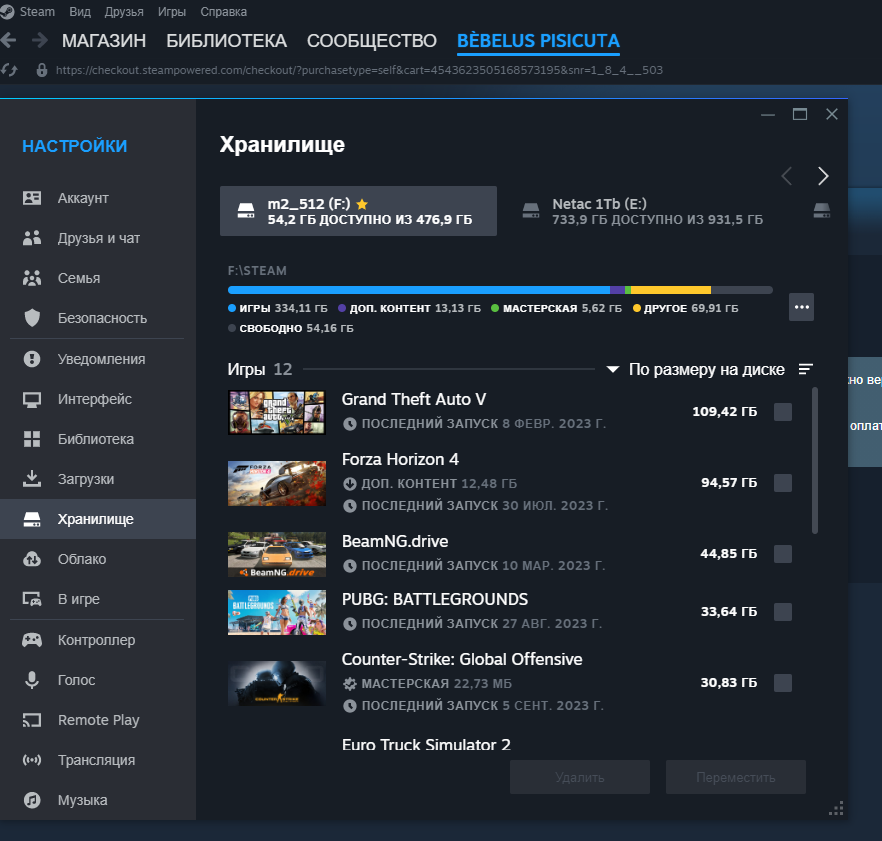Click the Переместить button

[x=736, y=777]
